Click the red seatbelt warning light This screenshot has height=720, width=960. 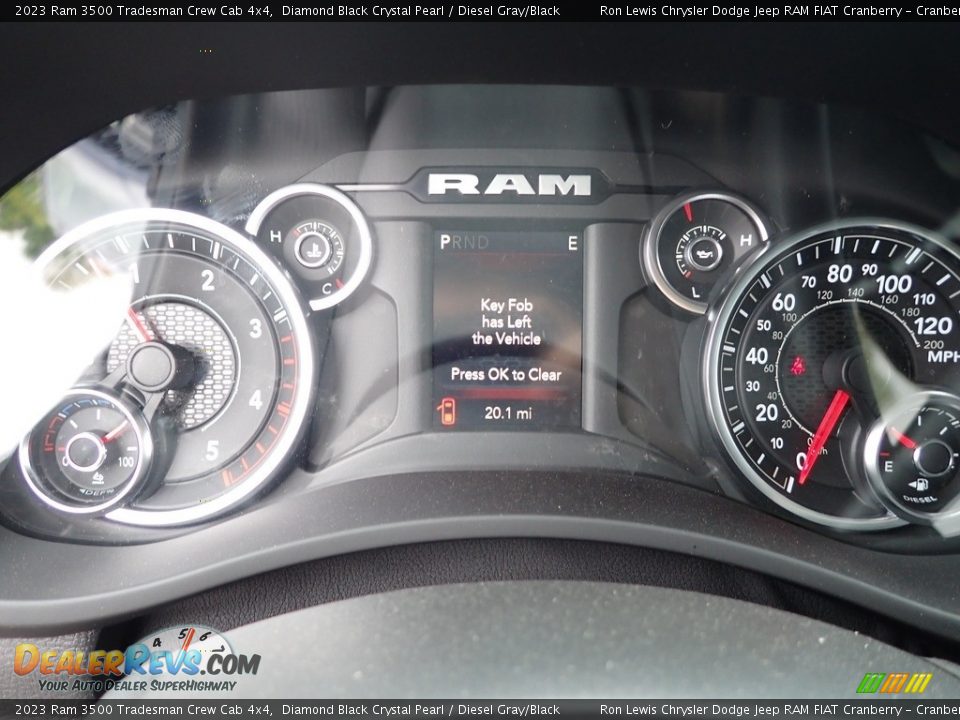coord(797,366)
